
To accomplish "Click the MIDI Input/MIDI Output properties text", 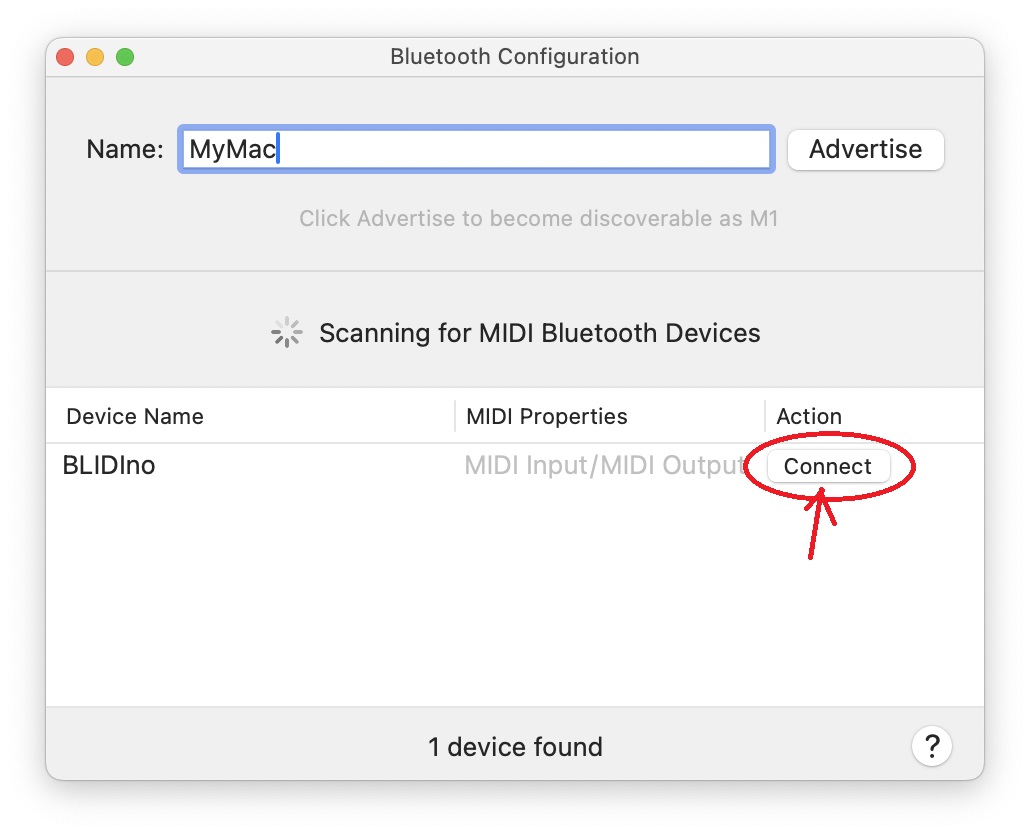I will coord(605,466).
